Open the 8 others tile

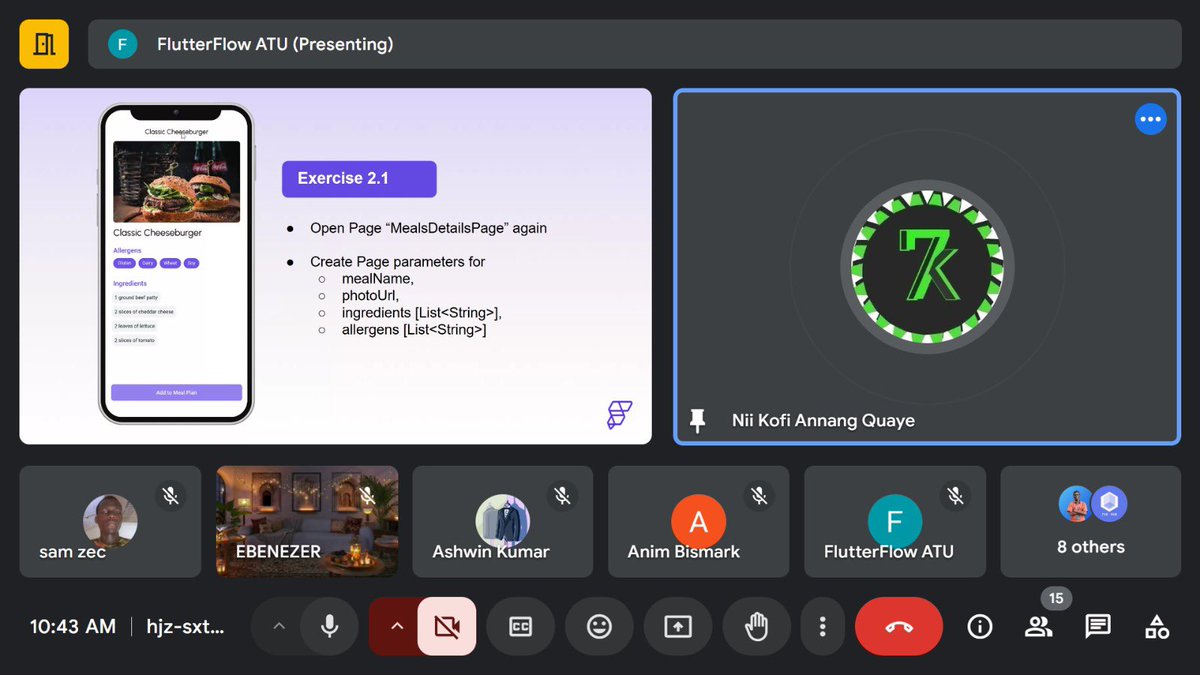(x=1091, y=522)
